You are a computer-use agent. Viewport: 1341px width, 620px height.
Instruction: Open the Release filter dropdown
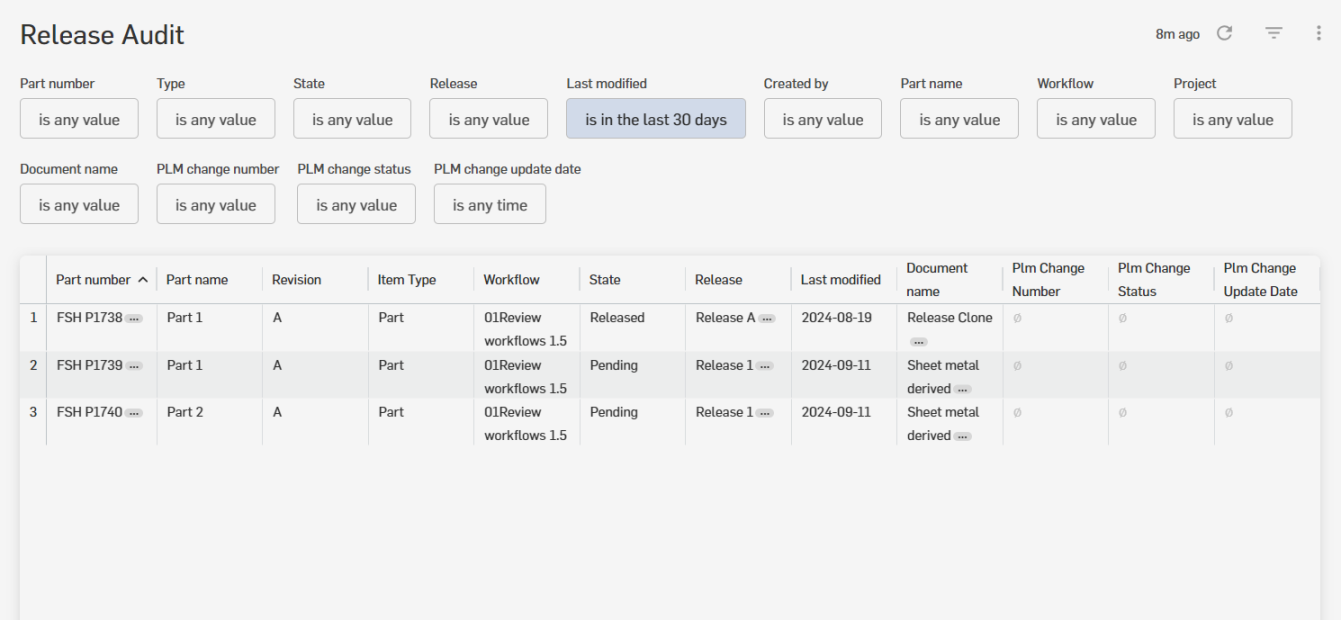pyautogui.click(x=488, y=118)
